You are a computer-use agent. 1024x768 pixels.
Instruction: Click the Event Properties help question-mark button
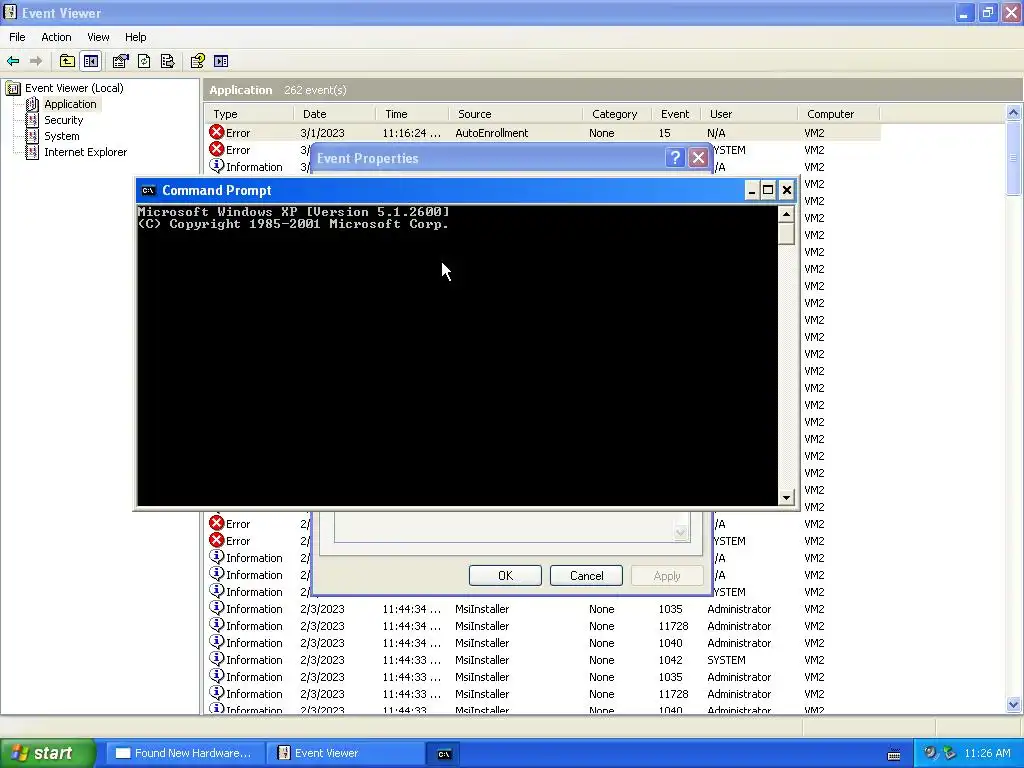coord(675,157)
